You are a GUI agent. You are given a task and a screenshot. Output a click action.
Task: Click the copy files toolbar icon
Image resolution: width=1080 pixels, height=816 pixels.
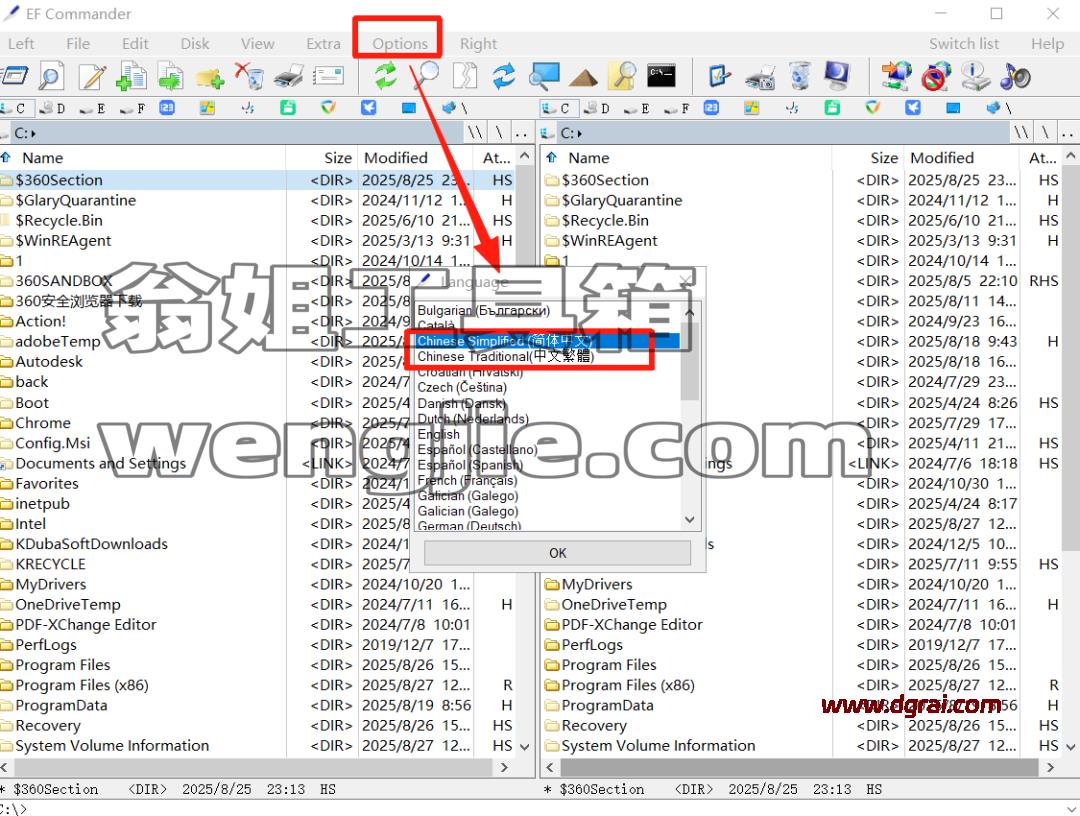click(x=132, y=76)
